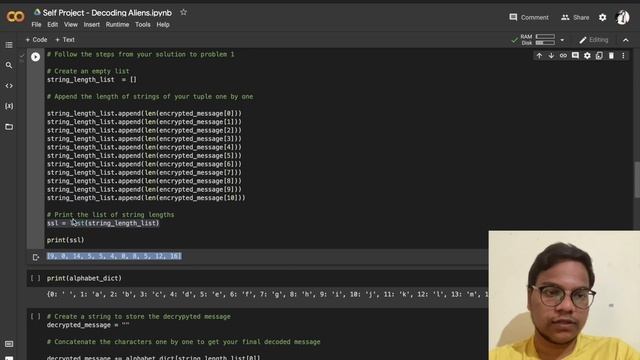Run the print(alphabet_dict) cell
Image resolution: width=640 pixels, height=360 pixels.
(36, 278)
